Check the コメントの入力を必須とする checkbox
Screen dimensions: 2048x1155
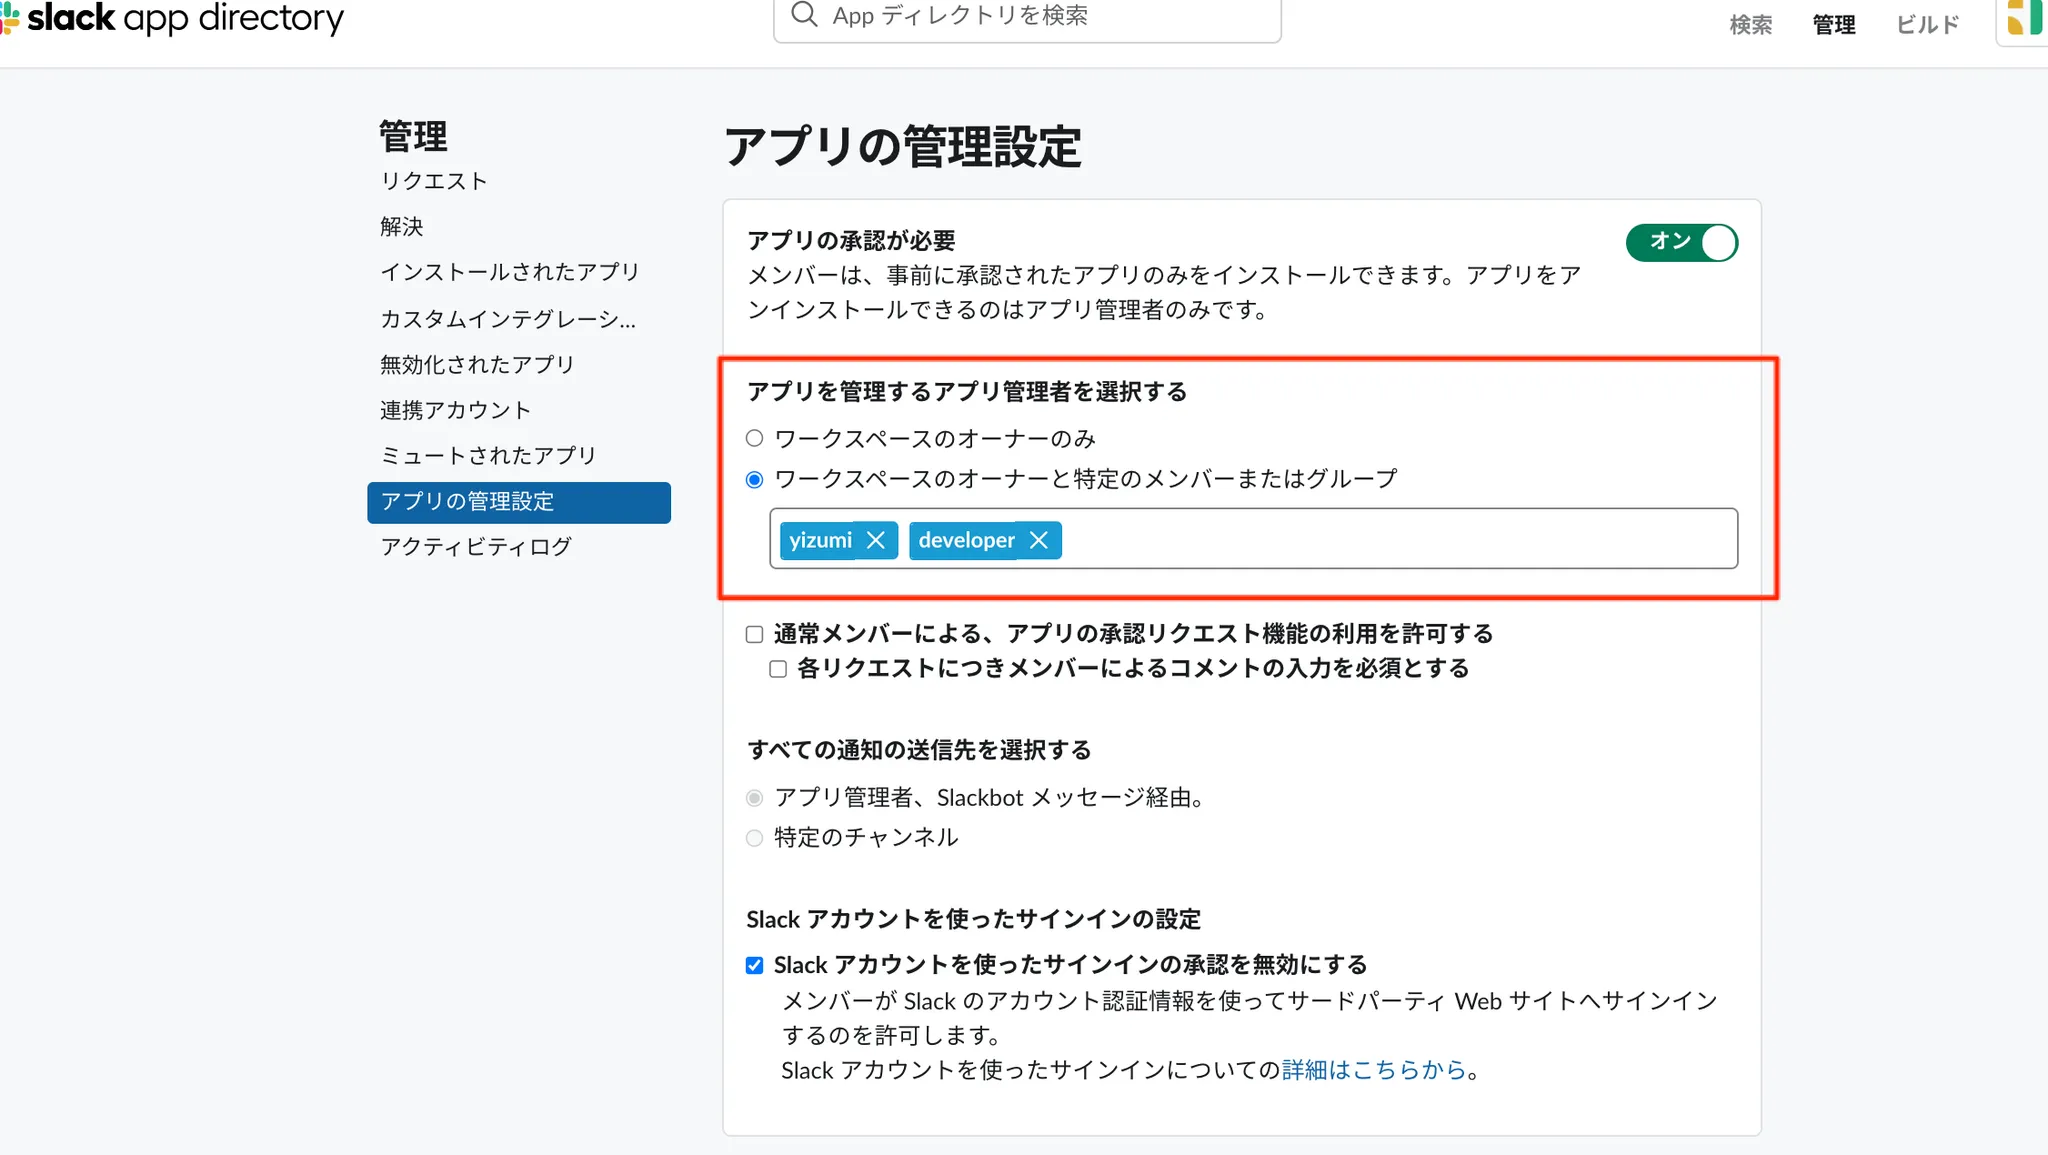pos(778,669)
